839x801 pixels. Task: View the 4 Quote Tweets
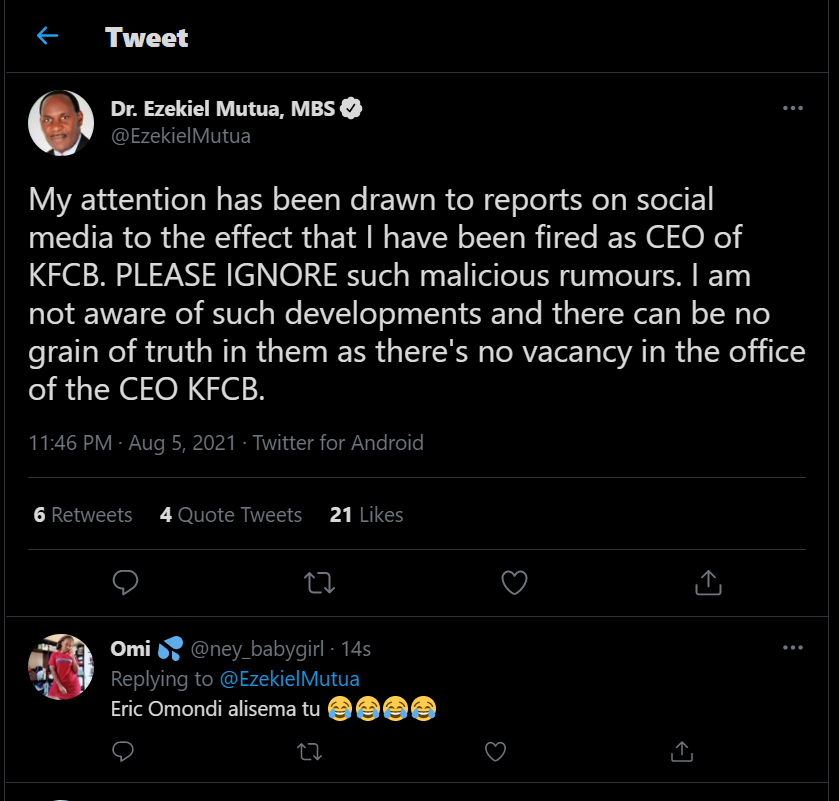click(x=231, y=515)
